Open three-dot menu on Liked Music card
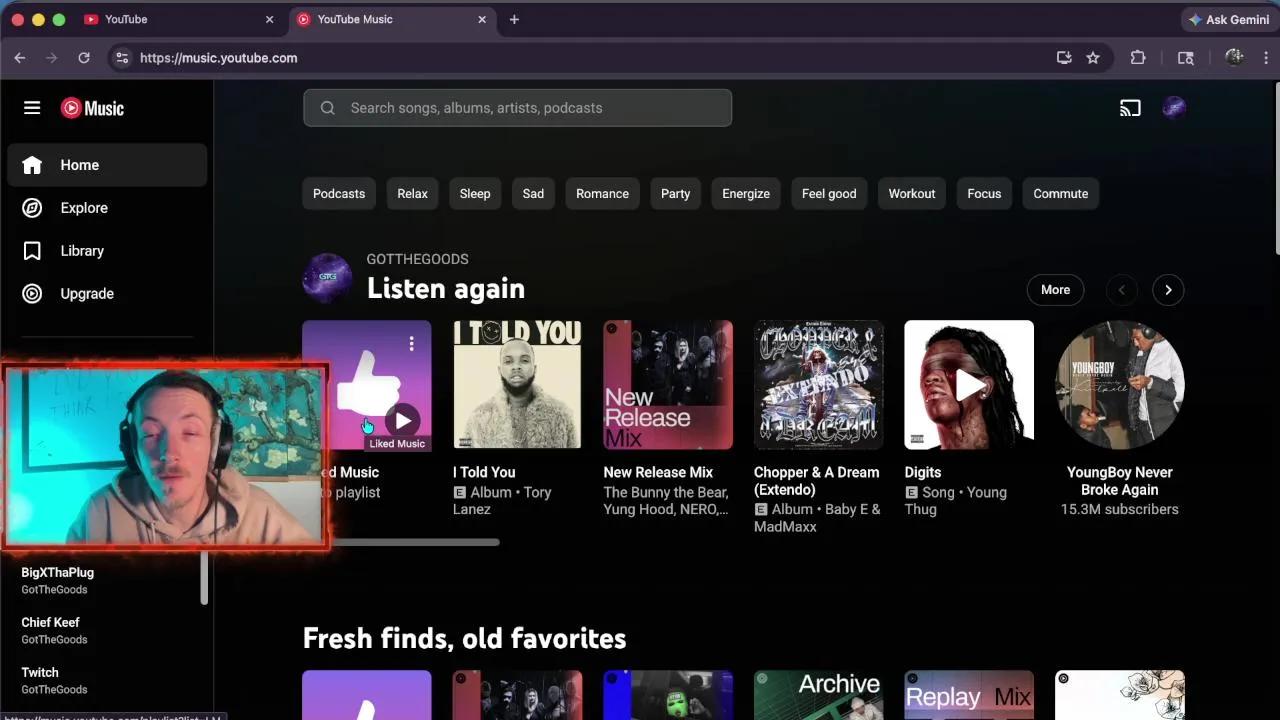Image resolution: width=1280 pixels, height=720 pixels. point(411,344)
